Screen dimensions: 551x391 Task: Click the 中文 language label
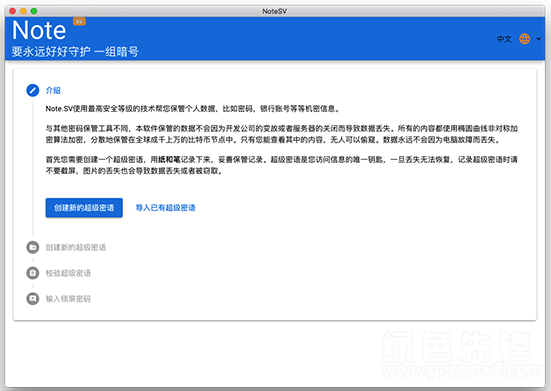504,39
